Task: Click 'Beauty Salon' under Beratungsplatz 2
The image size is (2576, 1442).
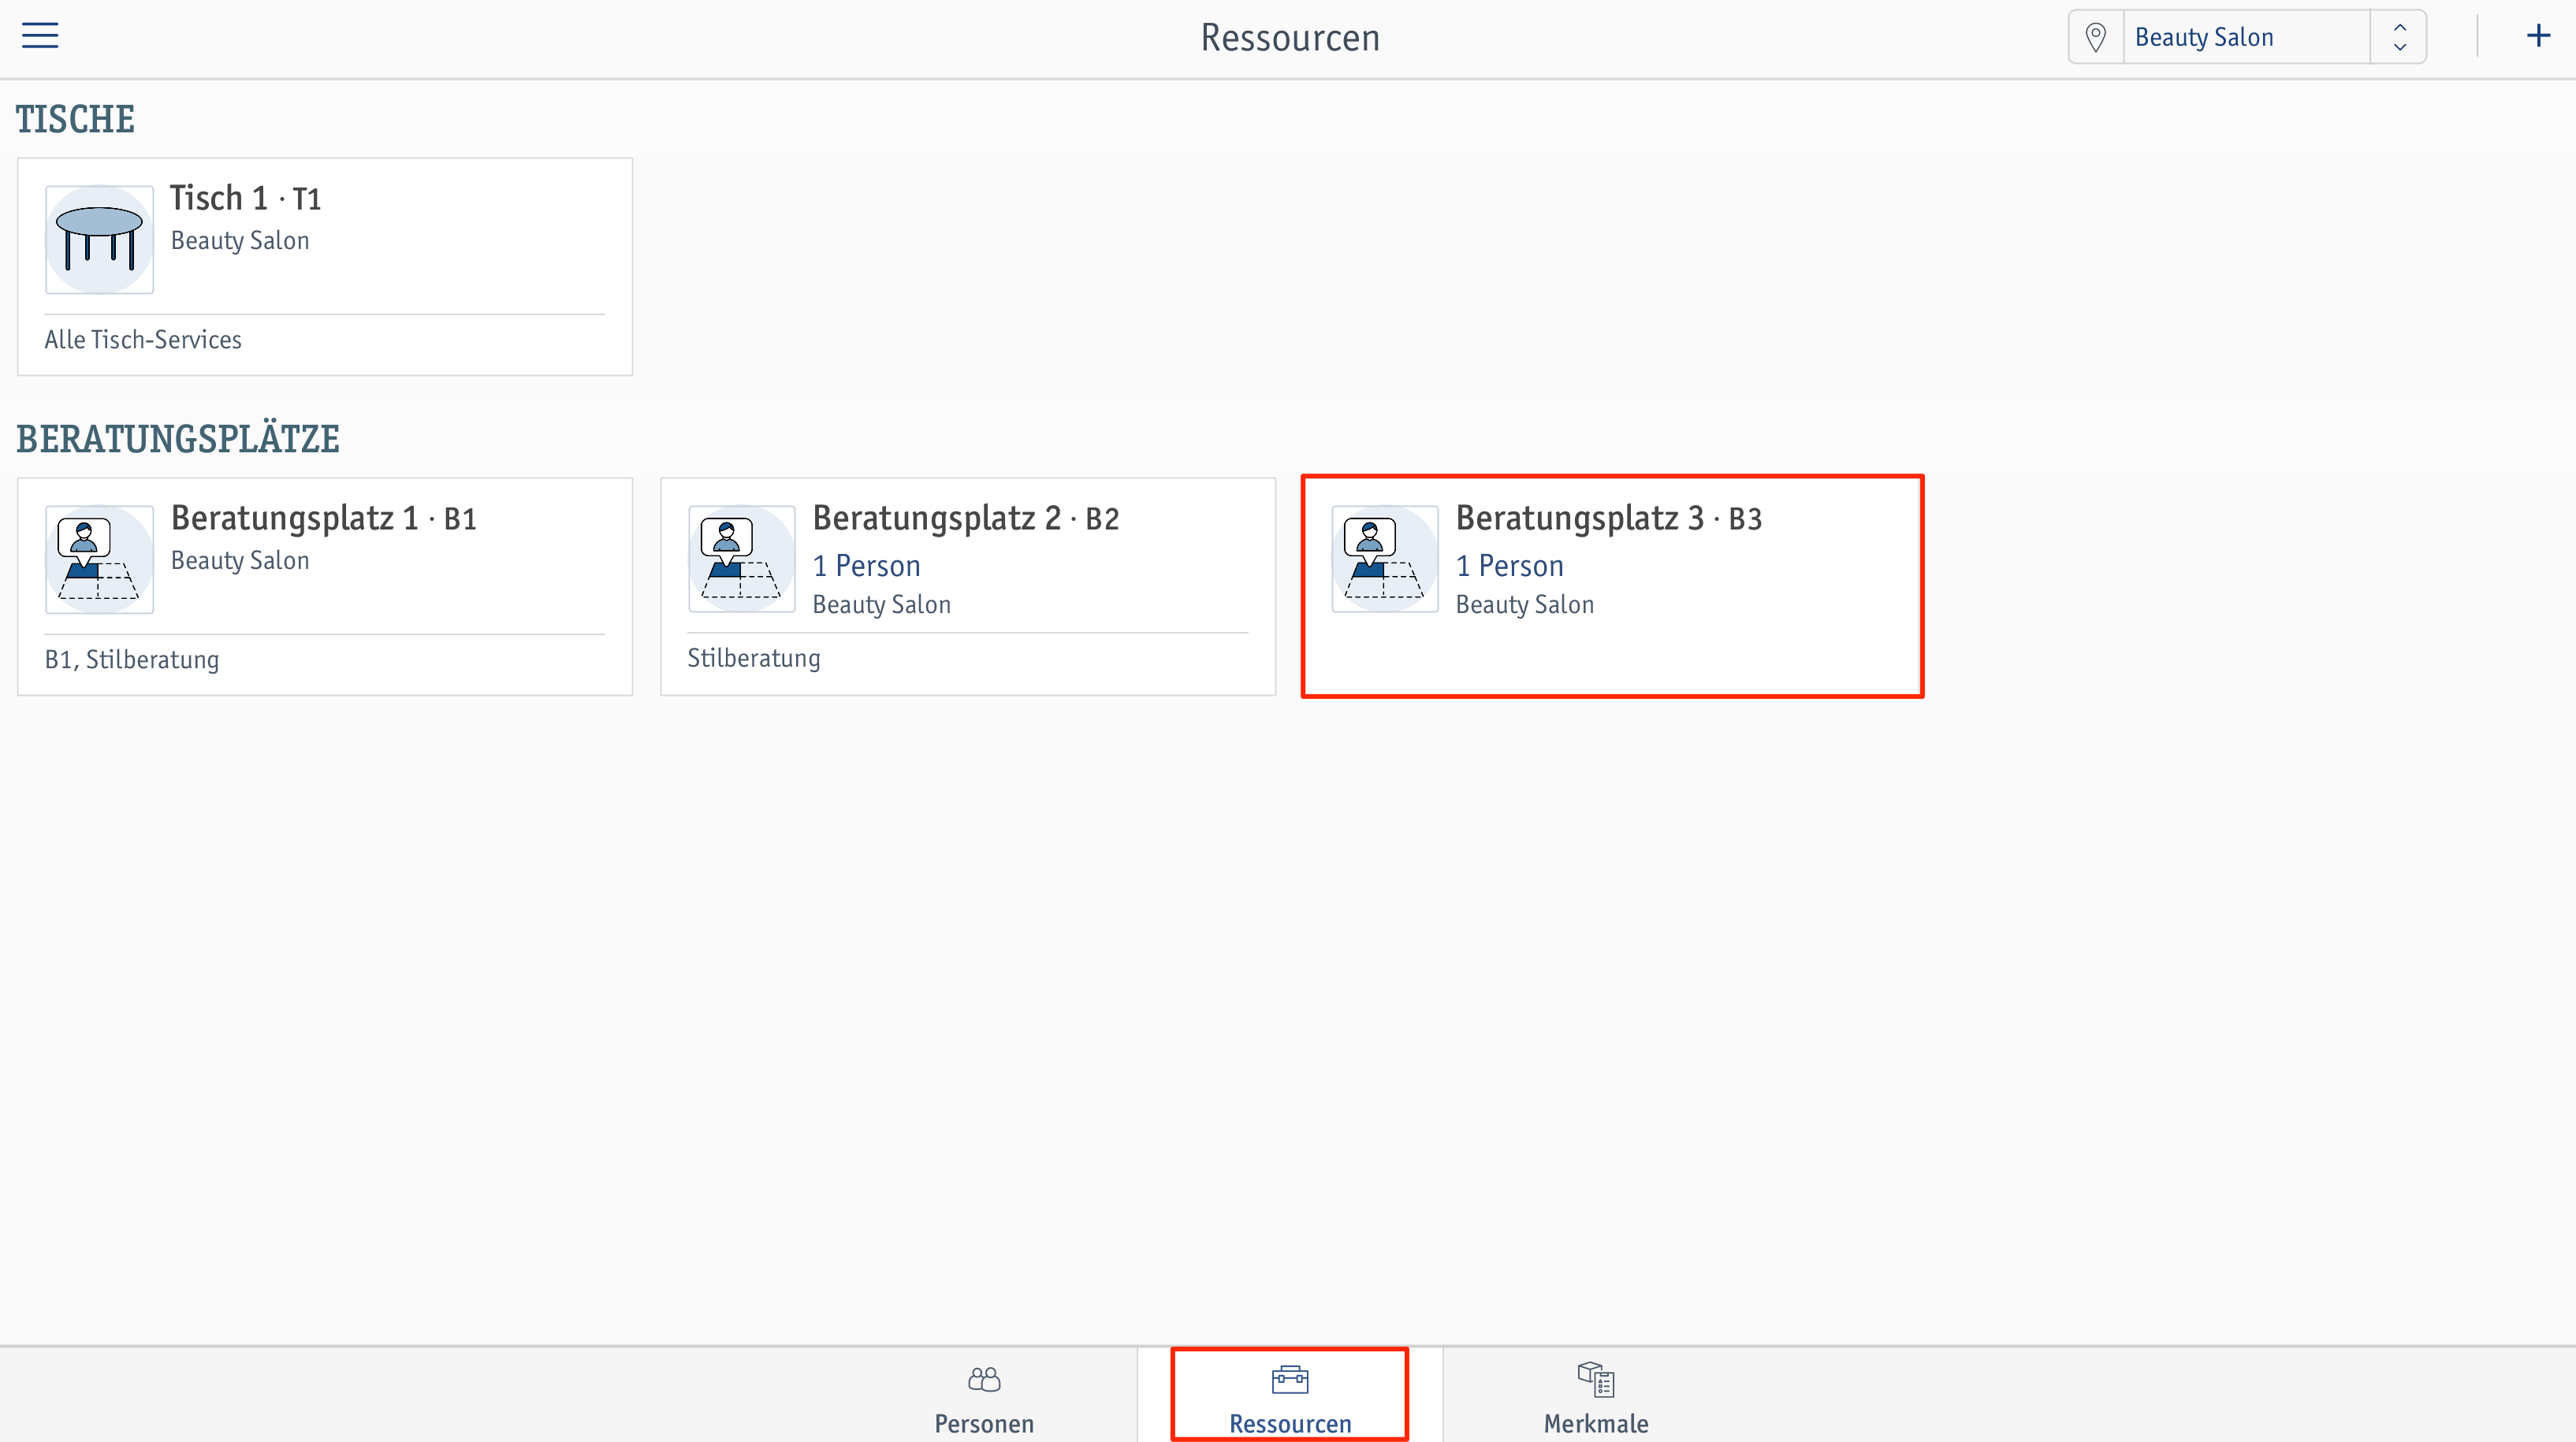Action: [x=882, y=605]
